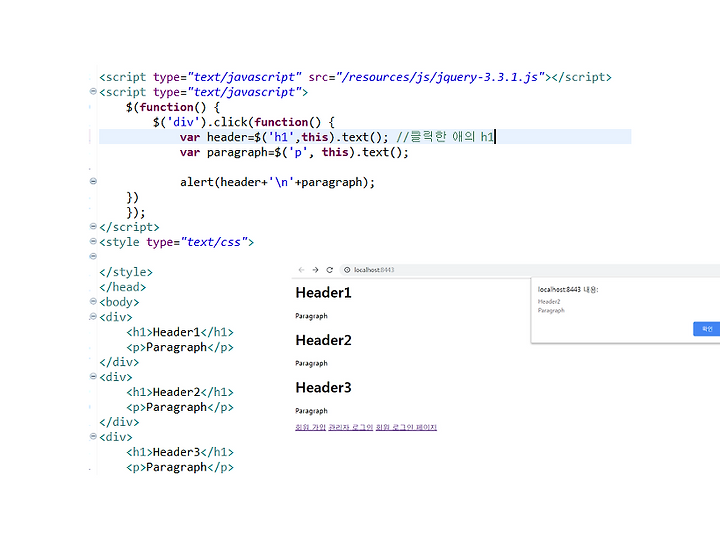This screenshot has width=720, height=540.
Task: Click the </style> closing tag line
Action: pos(126,272)
